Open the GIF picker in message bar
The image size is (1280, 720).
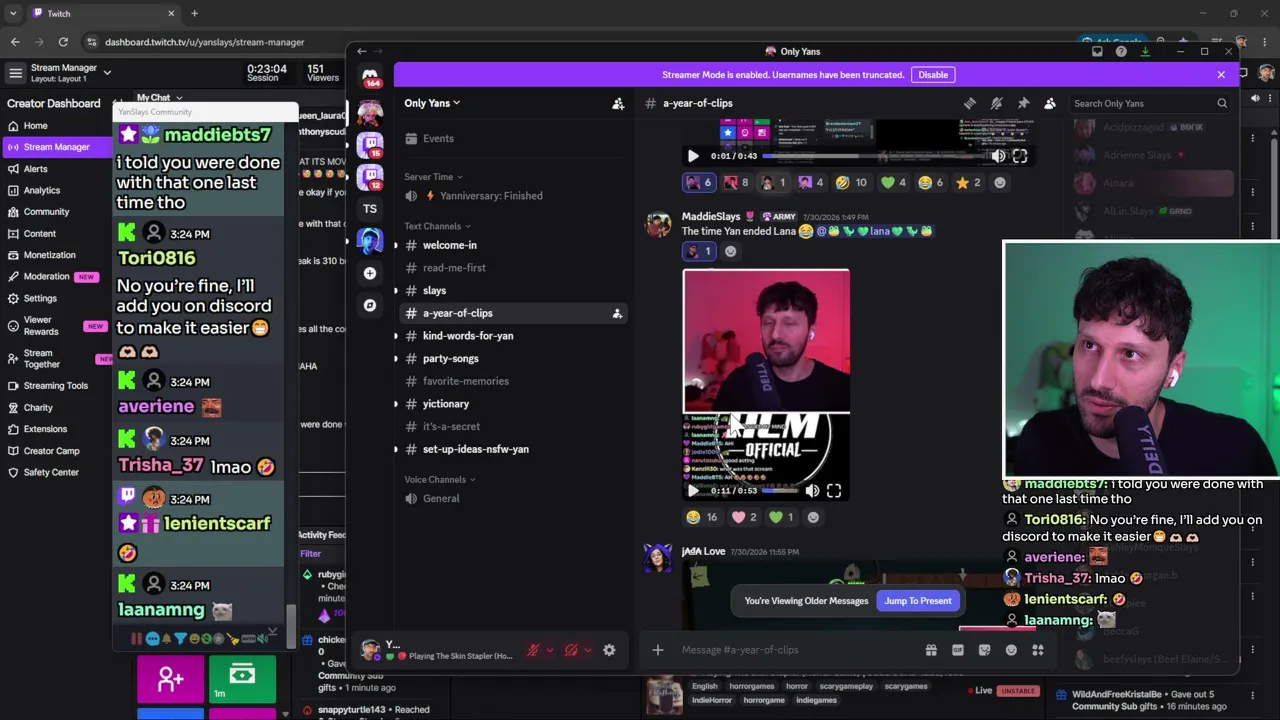click(x=958, y=650)
